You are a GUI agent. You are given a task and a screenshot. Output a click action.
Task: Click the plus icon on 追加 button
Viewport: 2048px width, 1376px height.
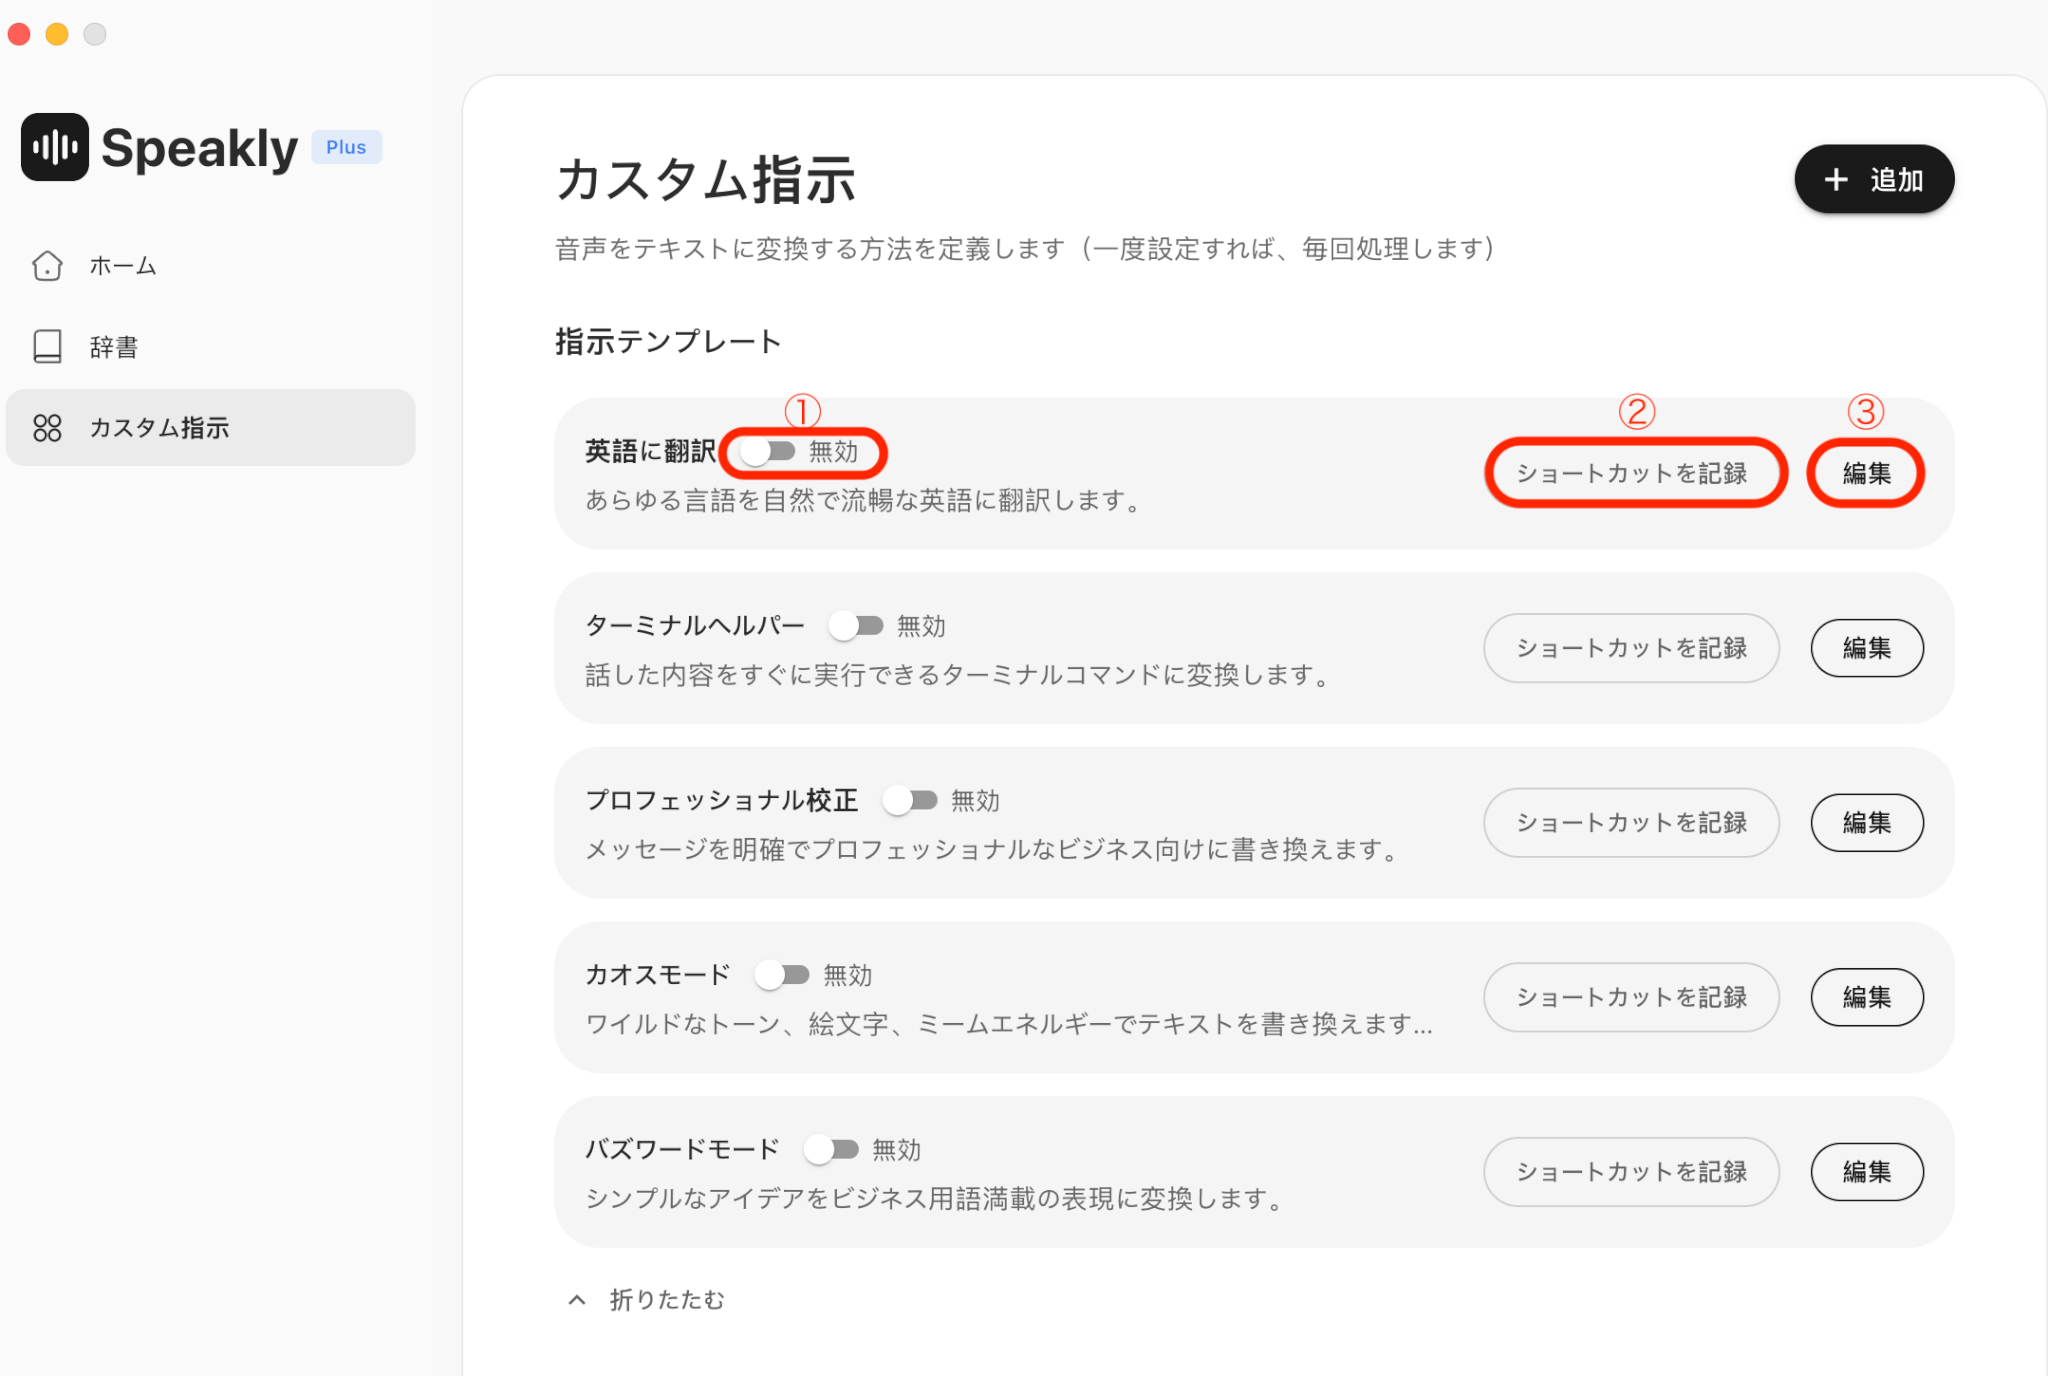coord(1836,180)
